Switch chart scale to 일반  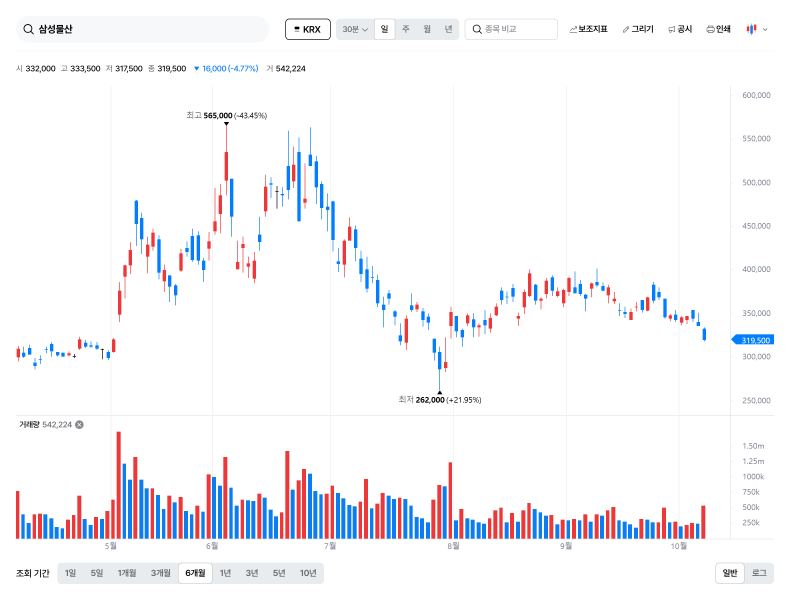click(730, 573)
